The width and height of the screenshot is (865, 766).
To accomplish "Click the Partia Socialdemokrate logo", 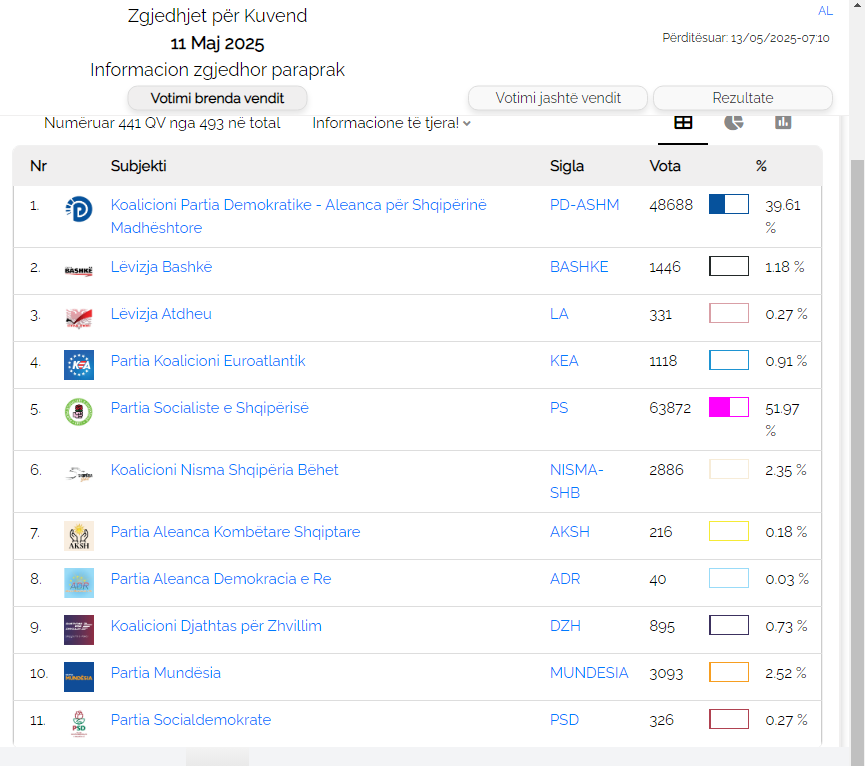I will pos(78,723).
